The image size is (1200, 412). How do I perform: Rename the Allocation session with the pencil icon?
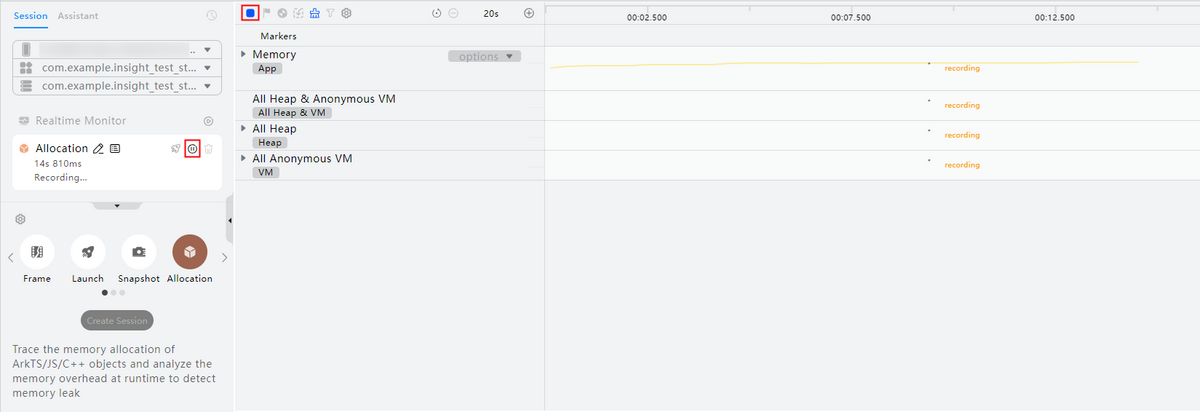coord(98,149)
